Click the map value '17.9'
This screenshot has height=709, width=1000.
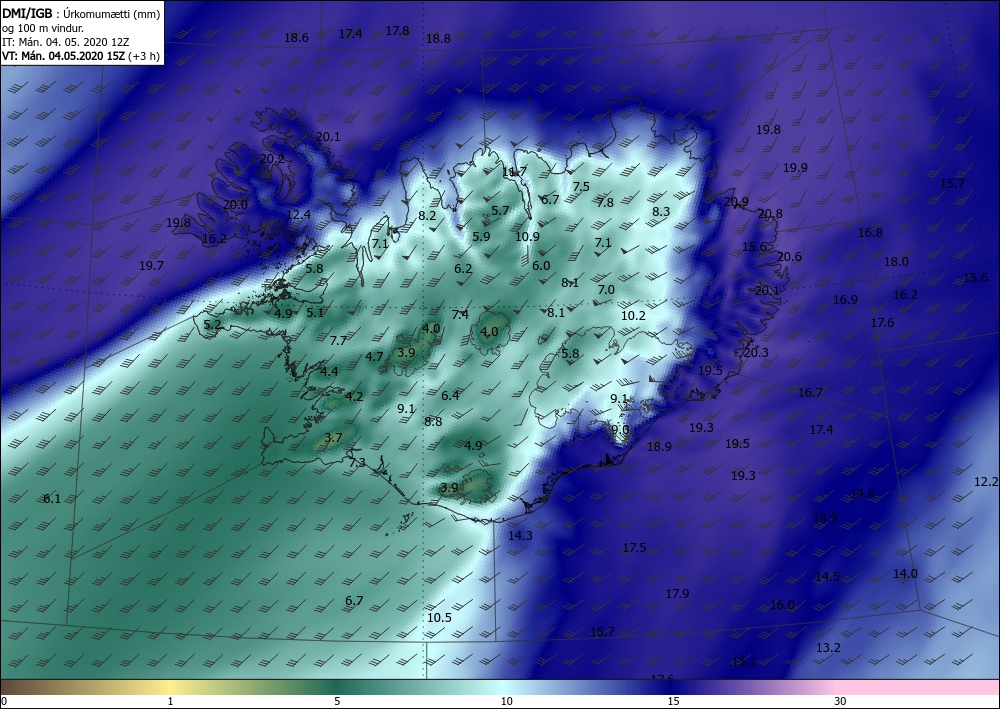coord(677,594)
